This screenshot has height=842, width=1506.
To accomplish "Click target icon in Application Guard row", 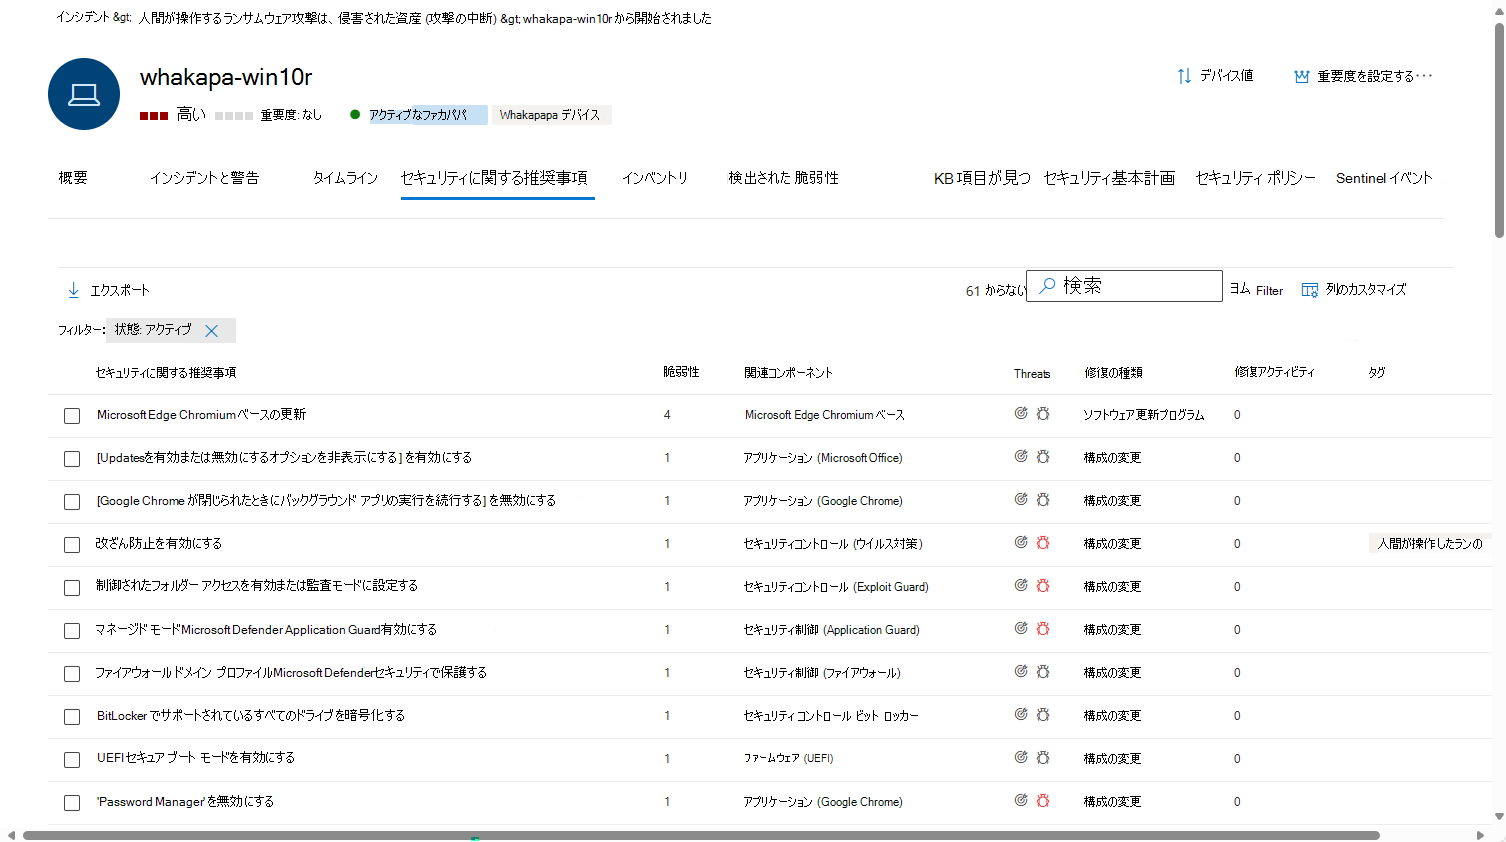I will (x=1021, y=628).
